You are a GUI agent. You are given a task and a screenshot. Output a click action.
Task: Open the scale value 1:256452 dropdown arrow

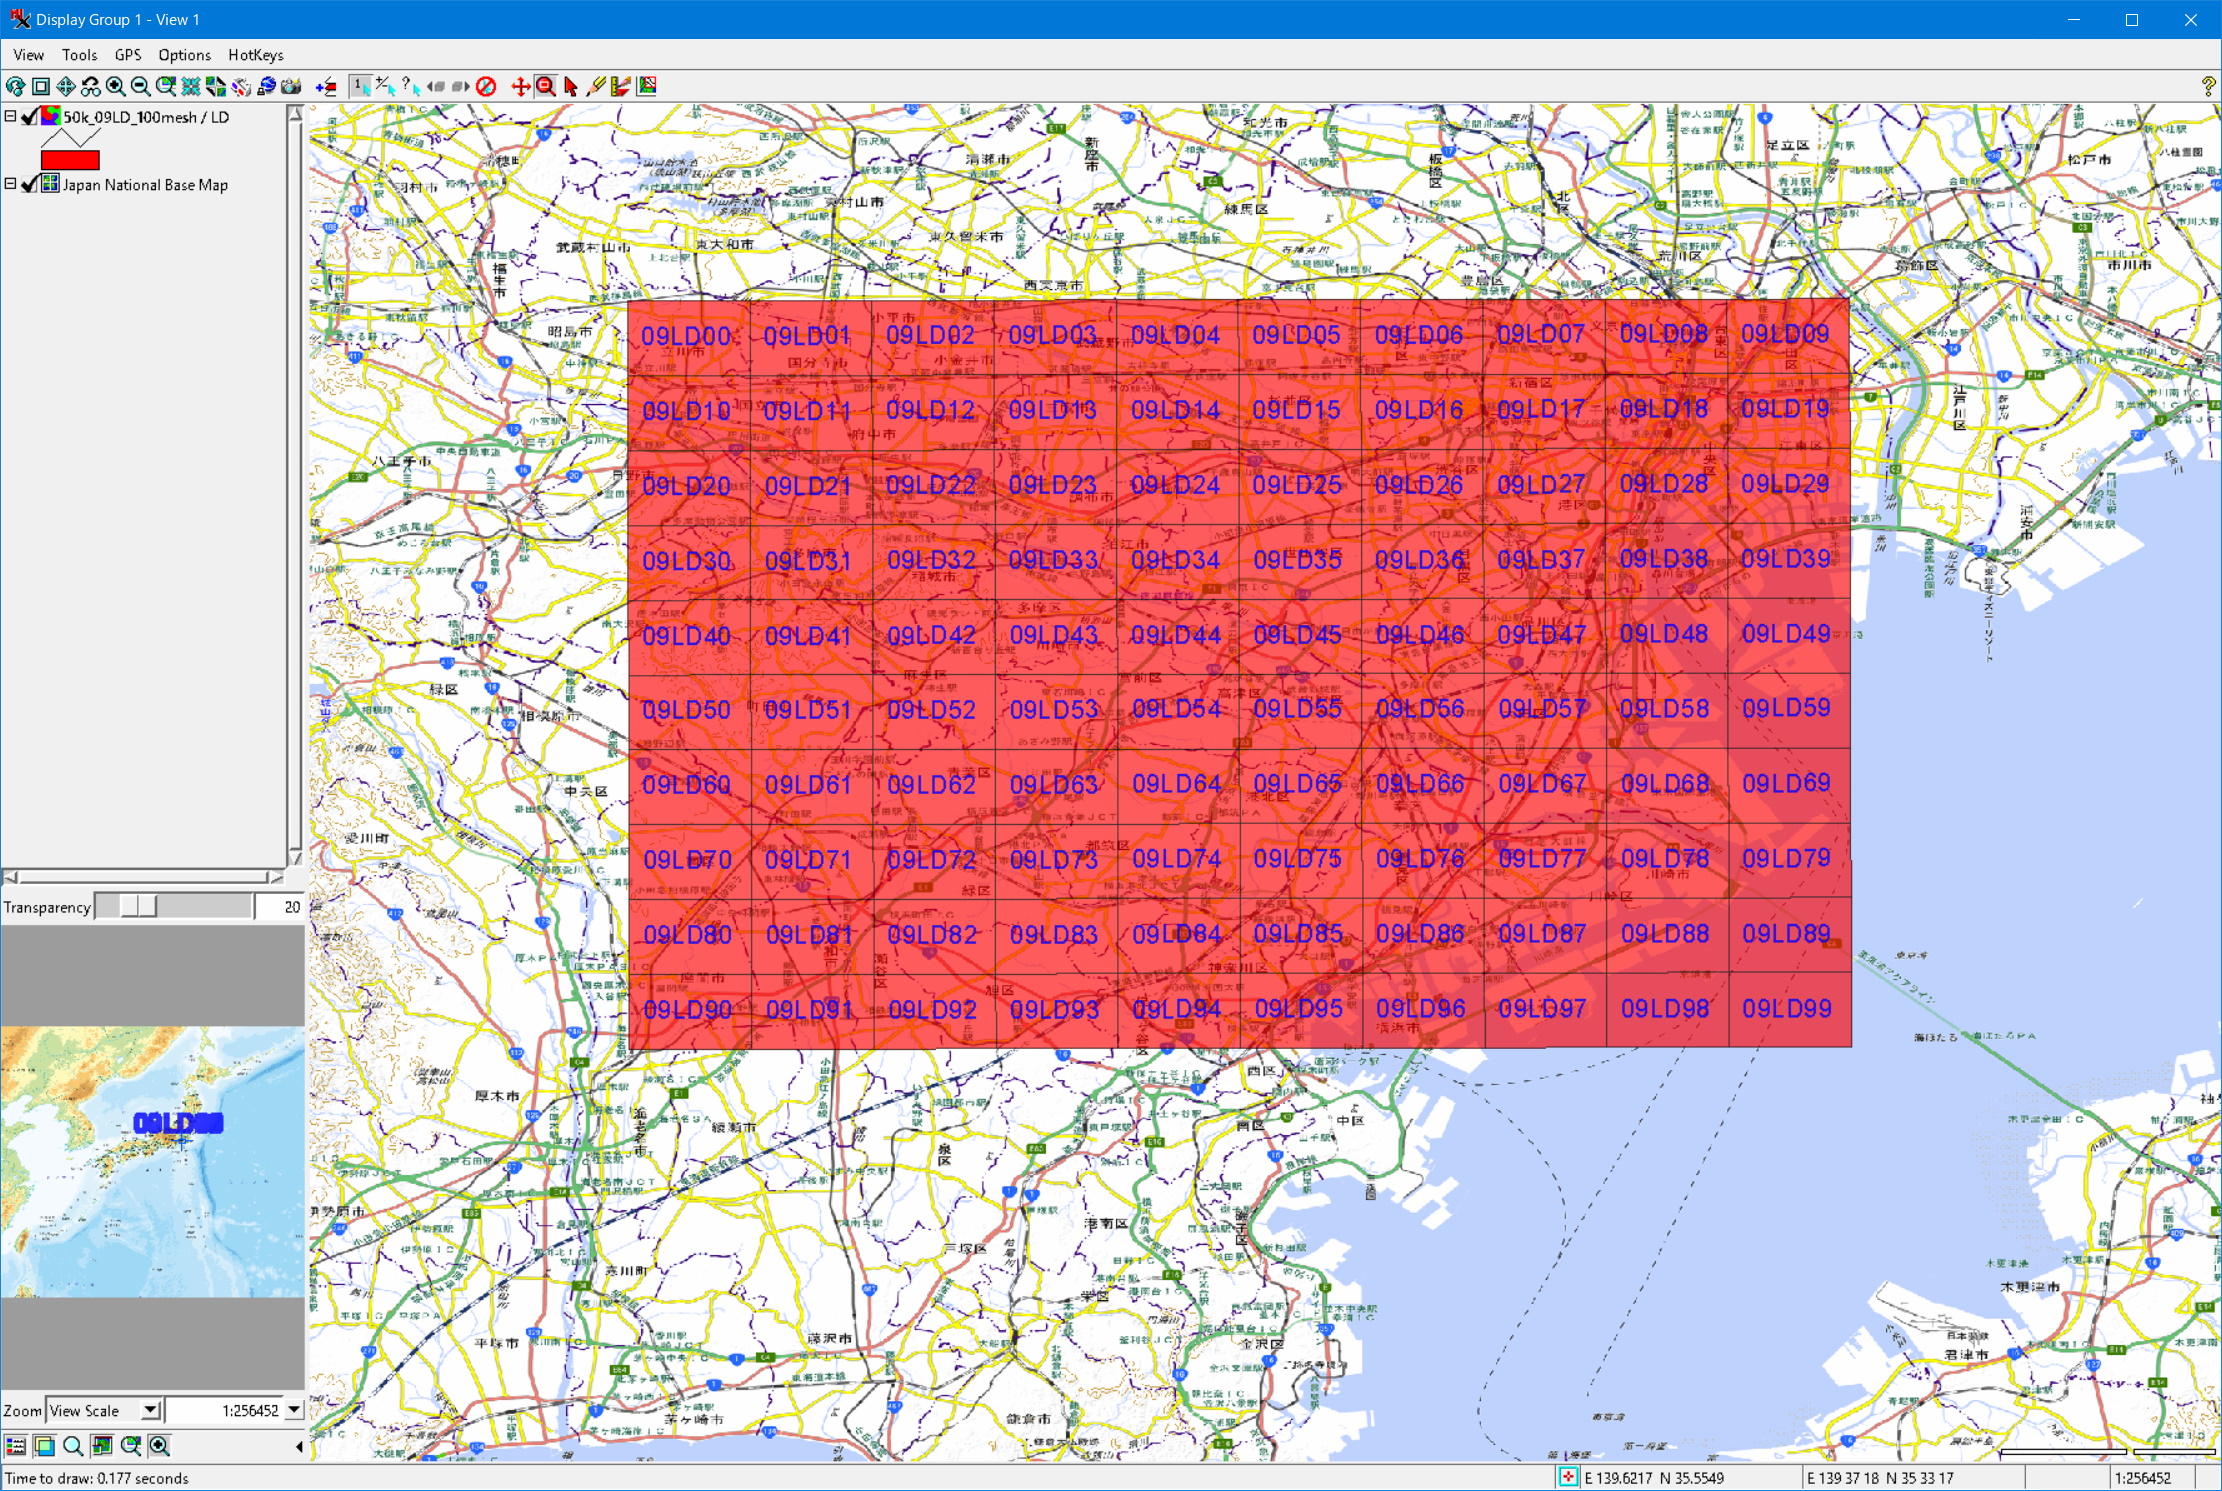click(294, 1411)
